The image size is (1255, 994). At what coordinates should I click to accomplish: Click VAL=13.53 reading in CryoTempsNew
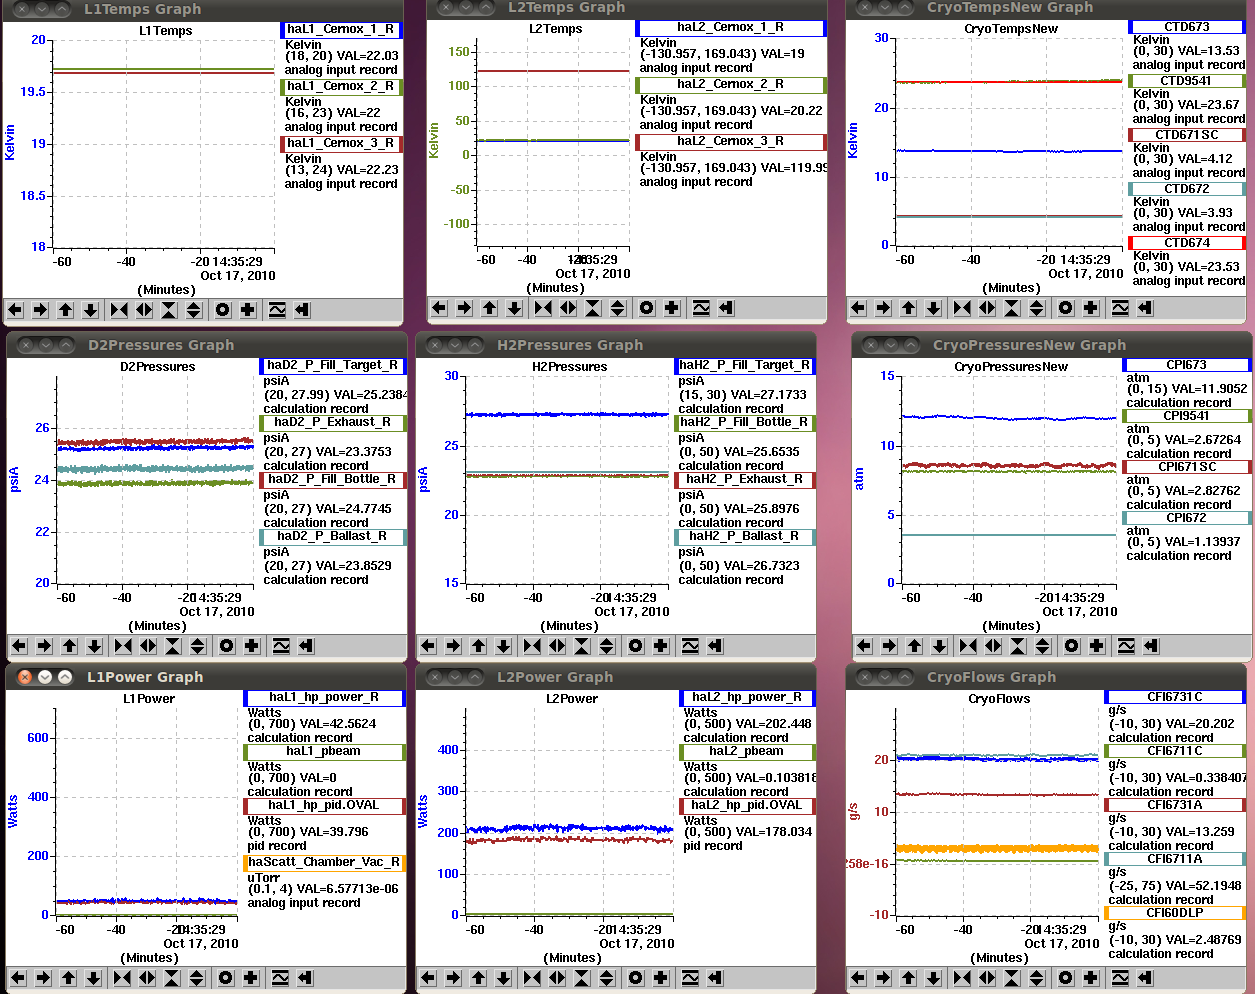(x=1208, y=51)
